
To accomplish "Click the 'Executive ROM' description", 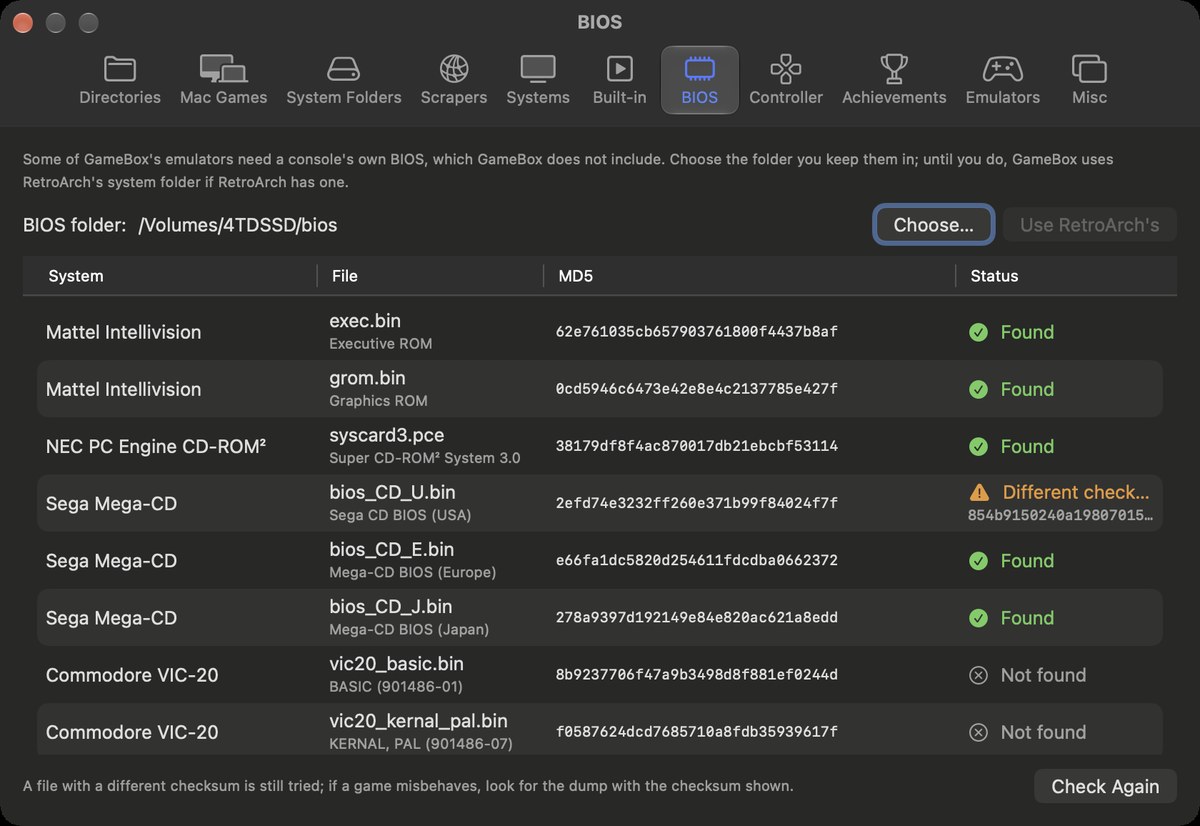I will pos(381,344).
